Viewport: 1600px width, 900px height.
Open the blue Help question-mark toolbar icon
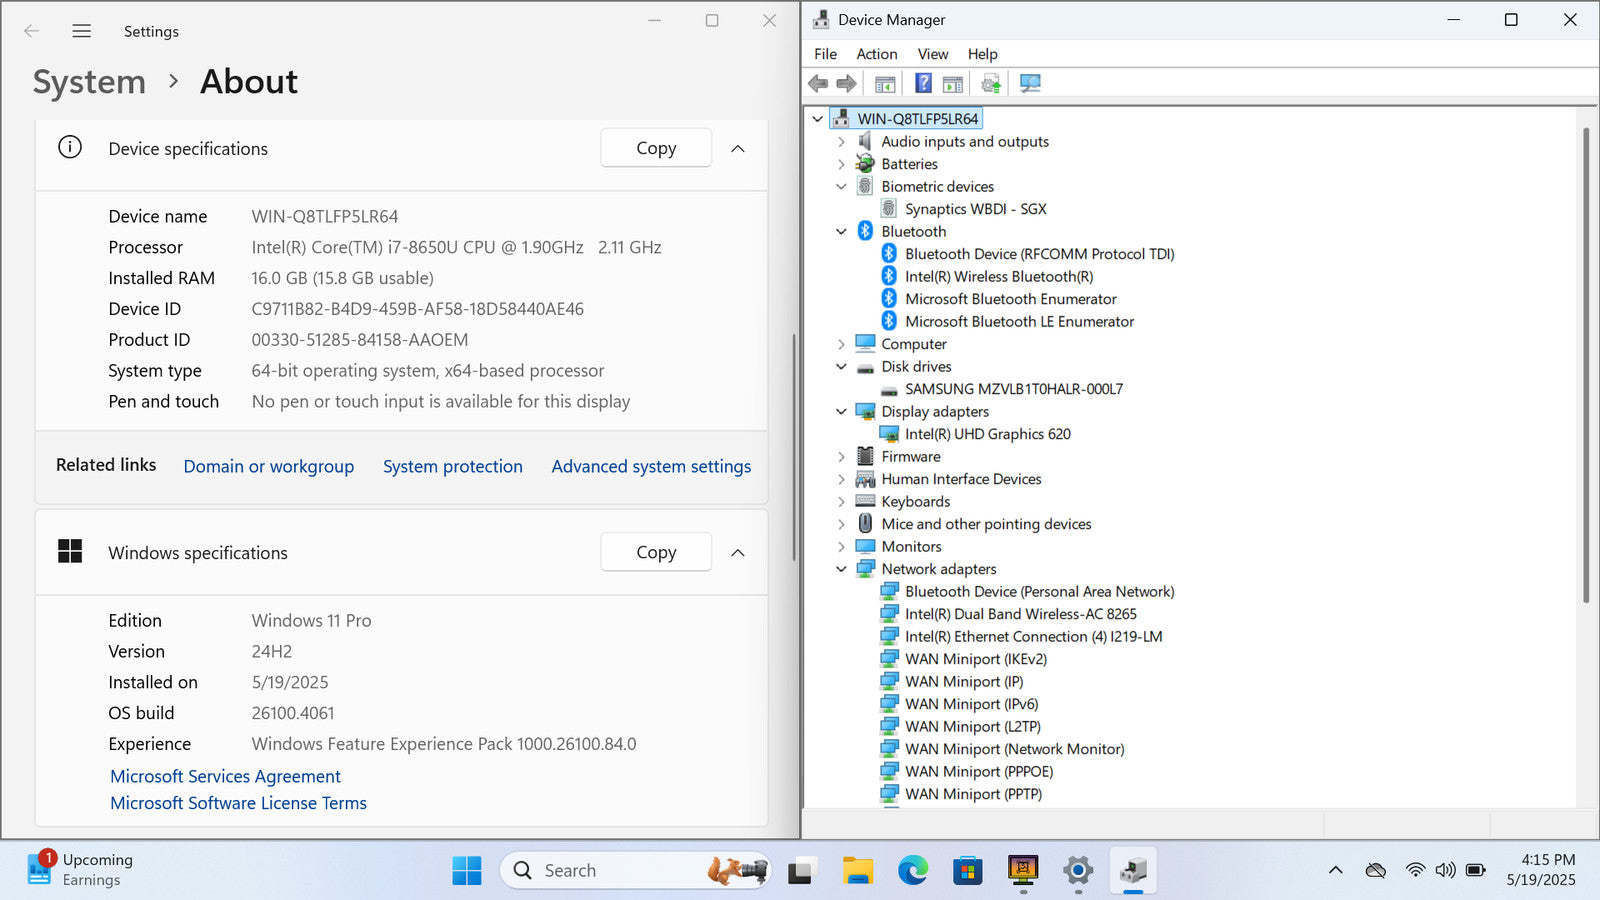[924, 83]
